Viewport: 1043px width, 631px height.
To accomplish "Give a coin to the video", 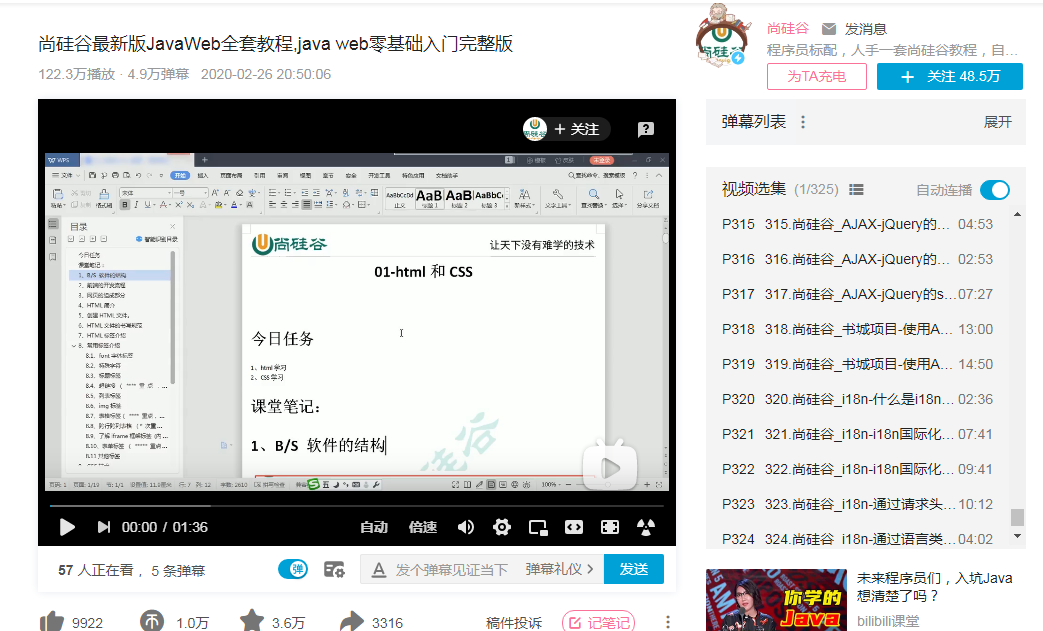I will [150, 622].
